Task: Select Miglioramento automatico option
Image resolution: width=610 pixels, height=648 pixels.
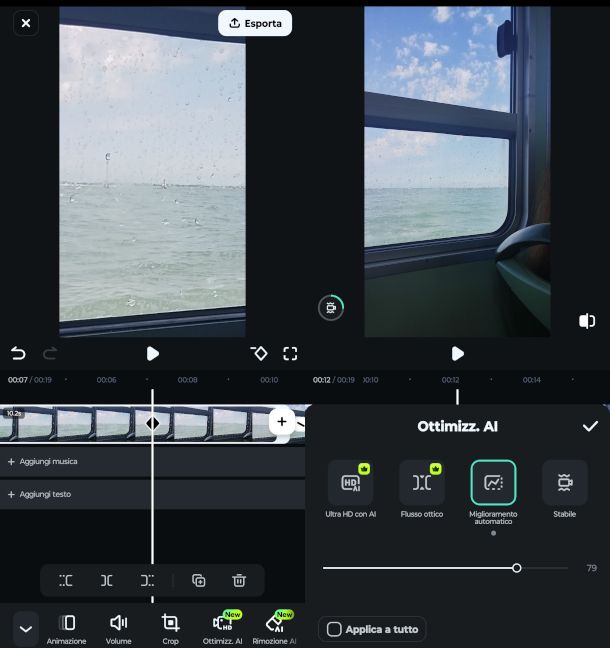Action: 493,493
